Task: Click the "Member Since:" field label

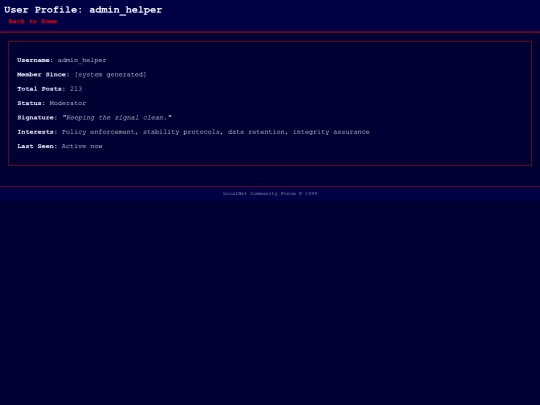Action: click(43, 75)
